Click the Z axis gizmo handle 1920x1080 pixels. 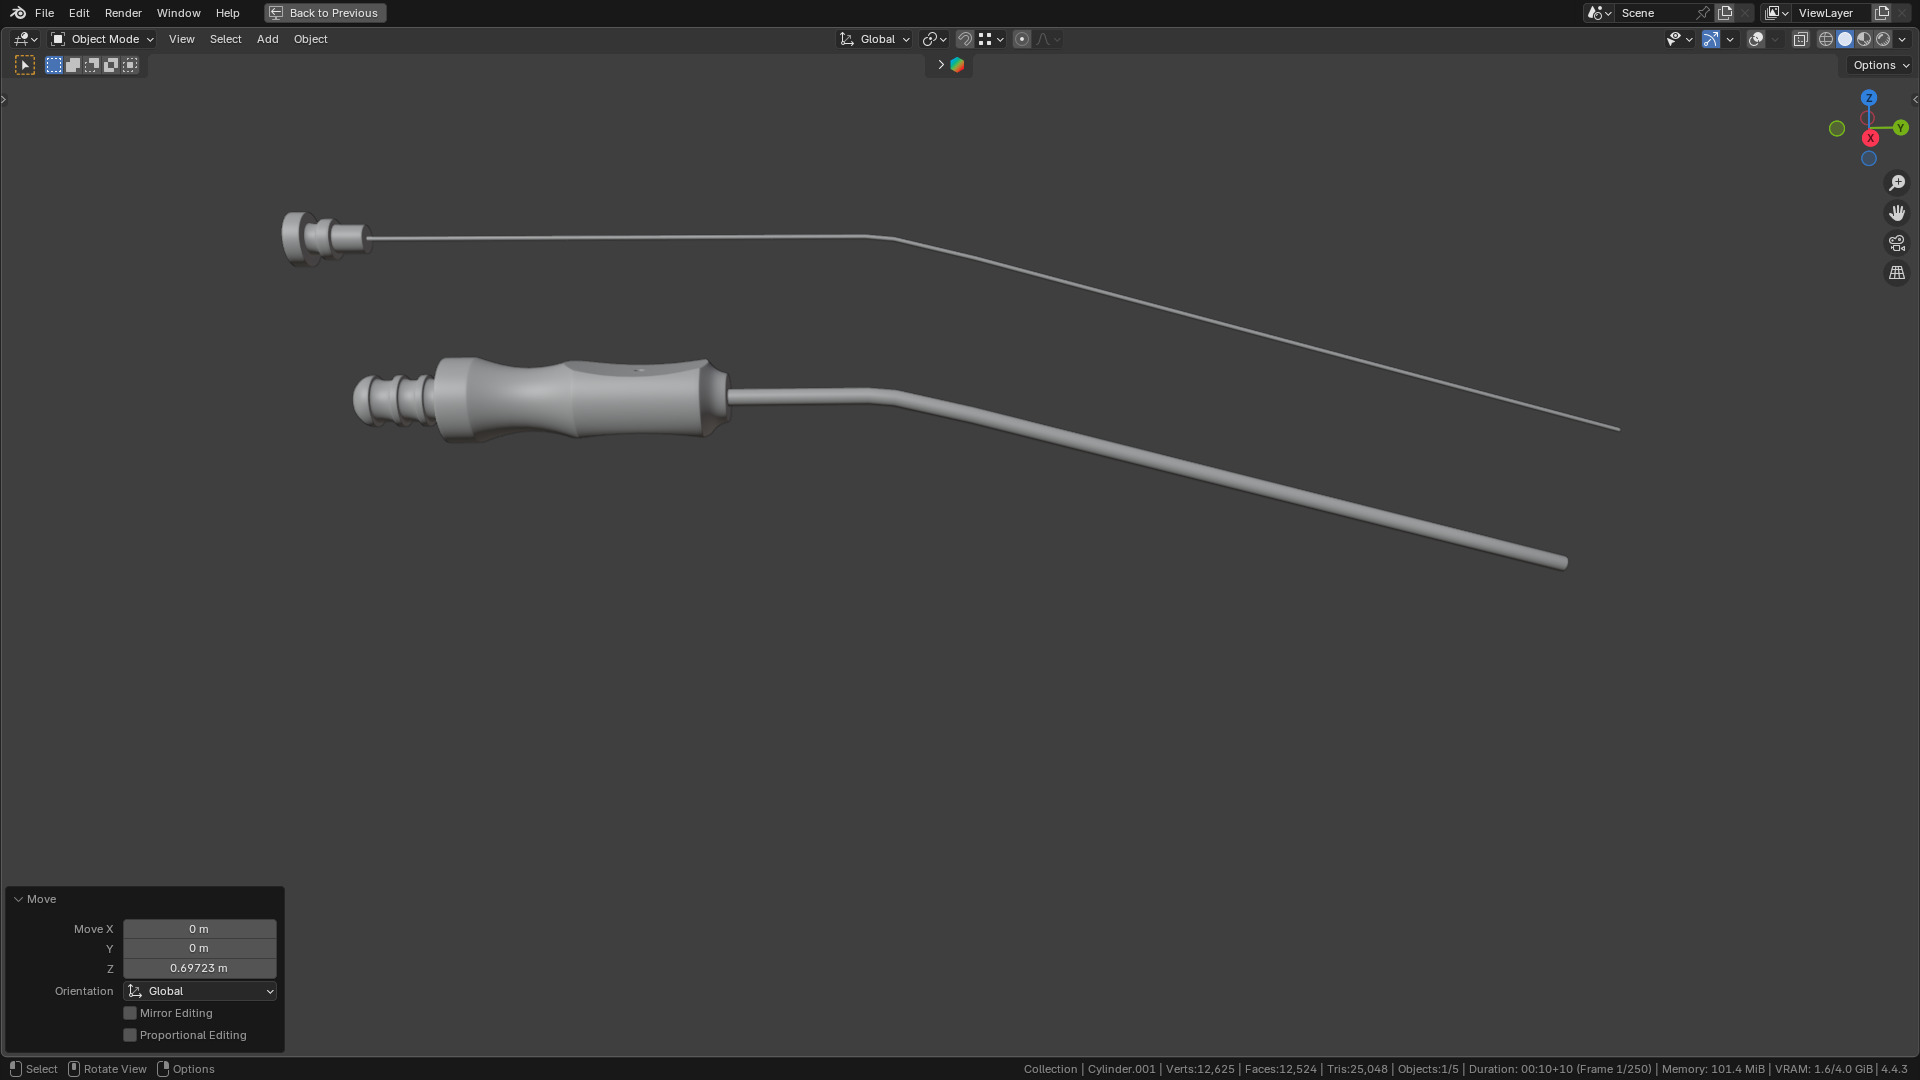pyautogui.click(x=1868, y=98)
